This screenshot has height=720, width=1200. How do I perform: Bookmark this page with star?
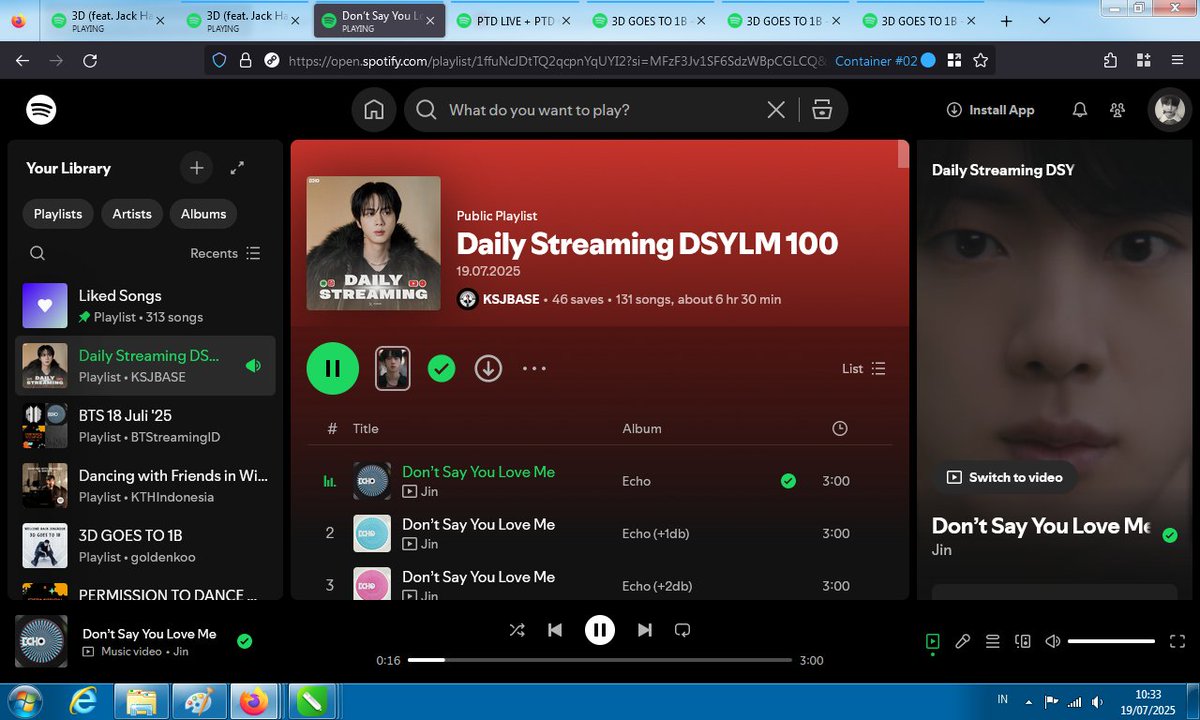click(x=981, y=61)
